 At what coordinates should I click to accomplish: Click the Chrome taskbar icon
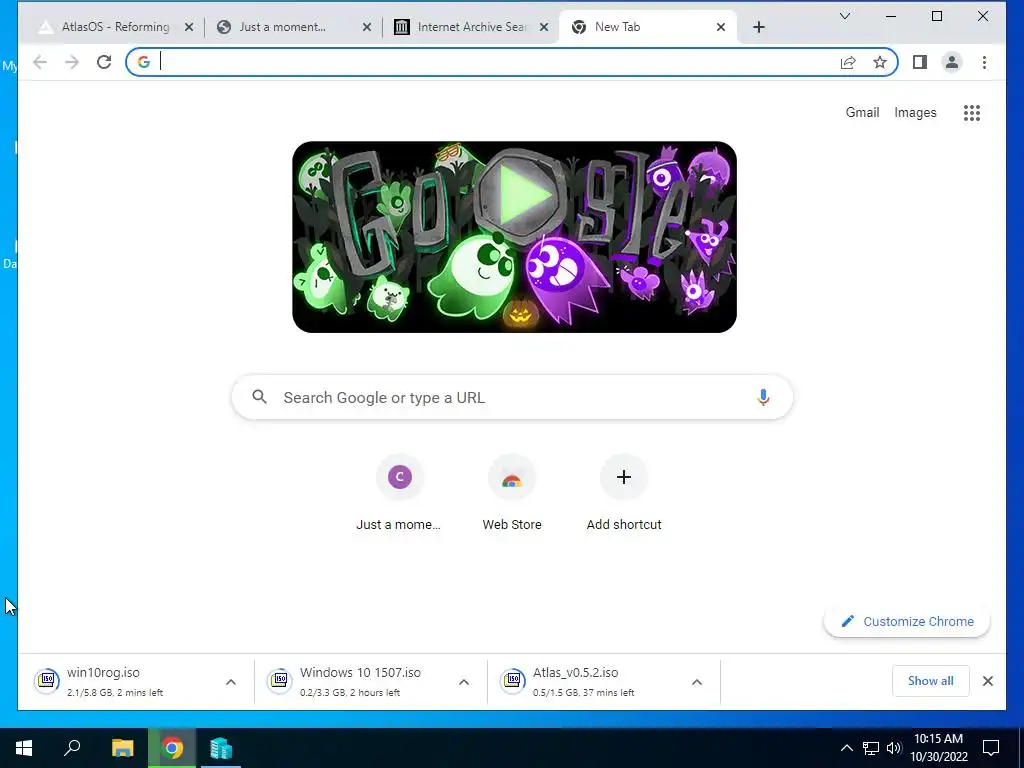coord(172,748)
